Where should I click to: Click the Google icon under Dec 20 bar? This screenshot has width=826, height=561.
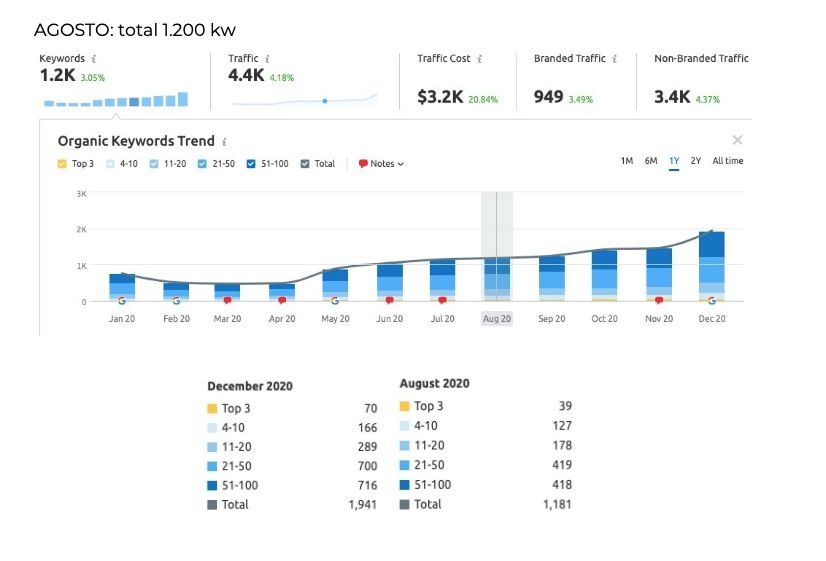point(712,301)
